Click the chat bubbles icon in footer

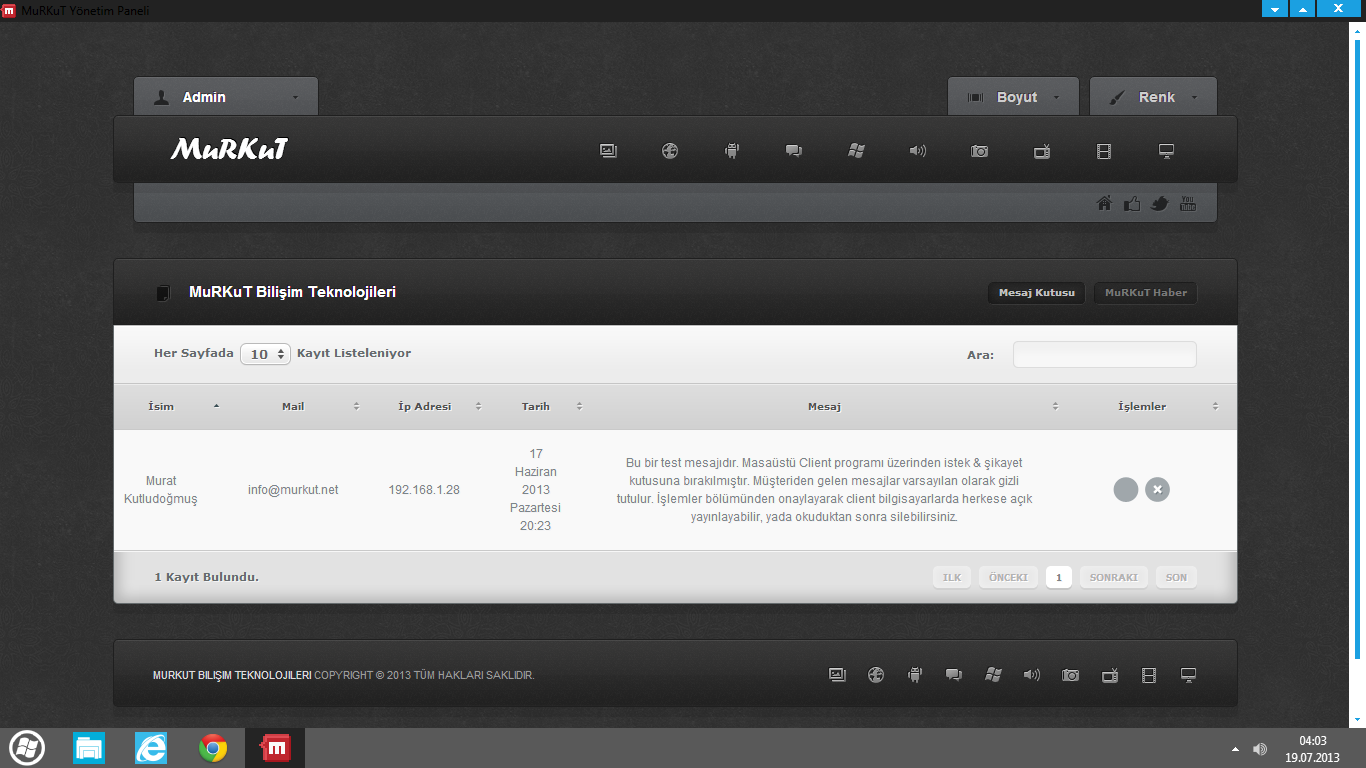[x=954, y=675]
